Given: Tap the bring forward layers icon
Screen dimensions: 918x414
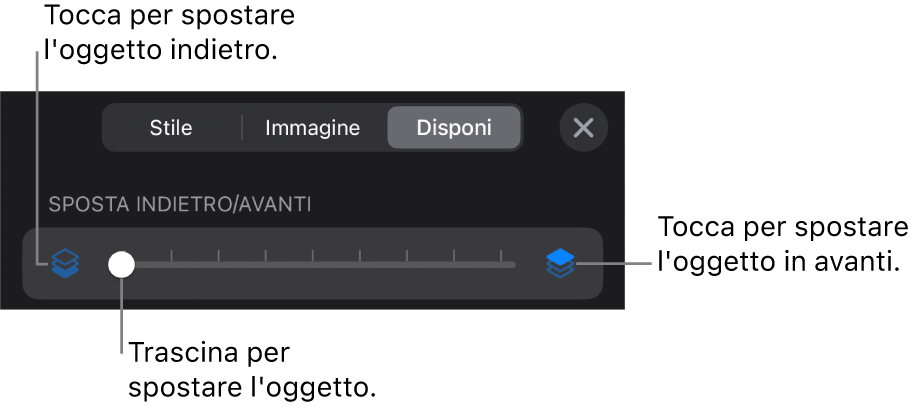Looking at the screenshot, I should pyautogui.click(x=560, y=264).
